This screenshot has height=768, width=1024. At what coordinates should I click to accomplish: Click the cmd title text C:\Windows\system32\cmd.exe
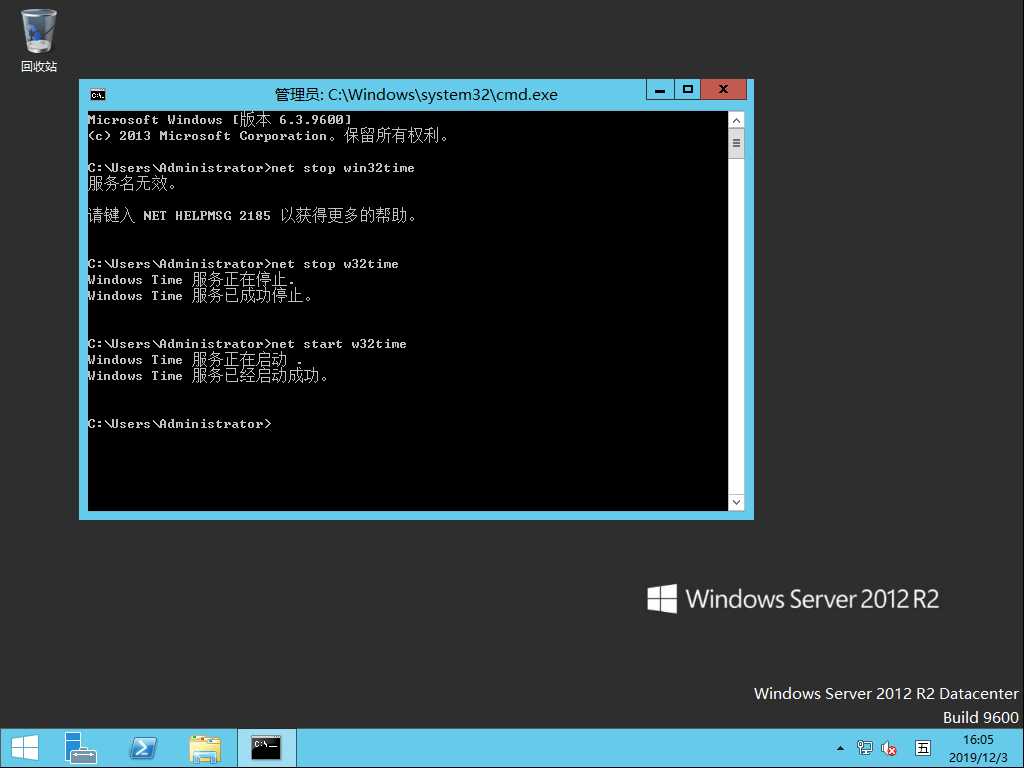pos(443,95)
